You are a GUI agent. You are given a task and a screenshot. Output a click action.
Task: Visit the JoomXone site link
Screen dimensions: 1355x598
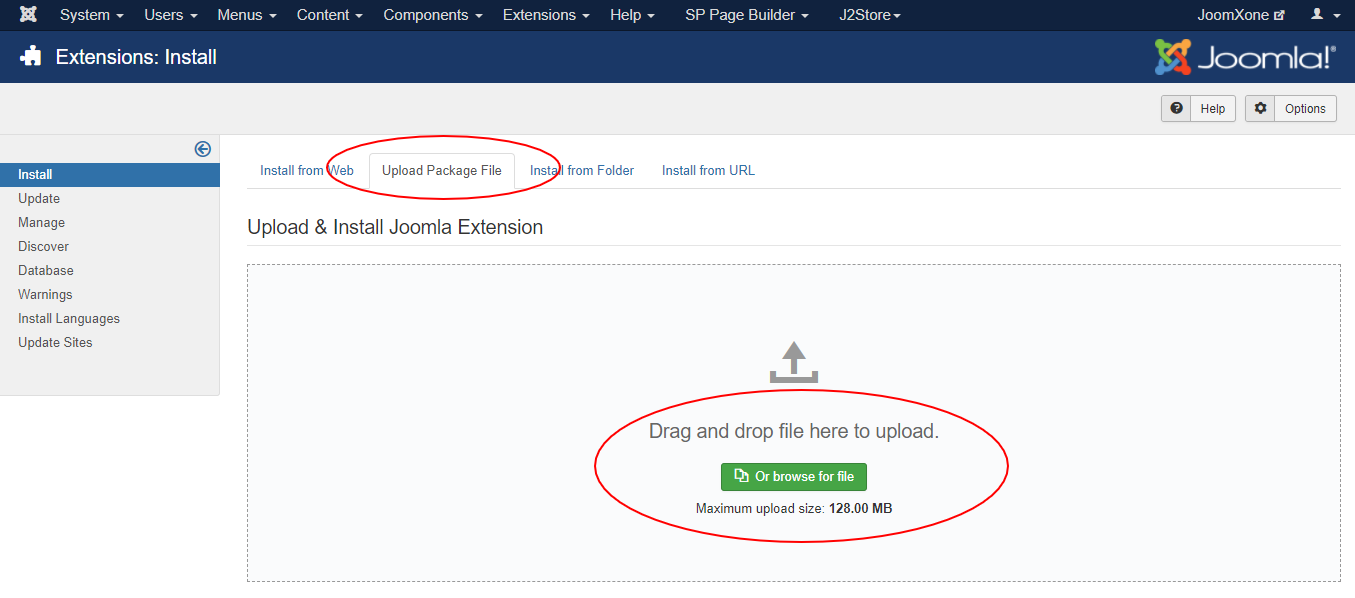tap(1240, 15)
